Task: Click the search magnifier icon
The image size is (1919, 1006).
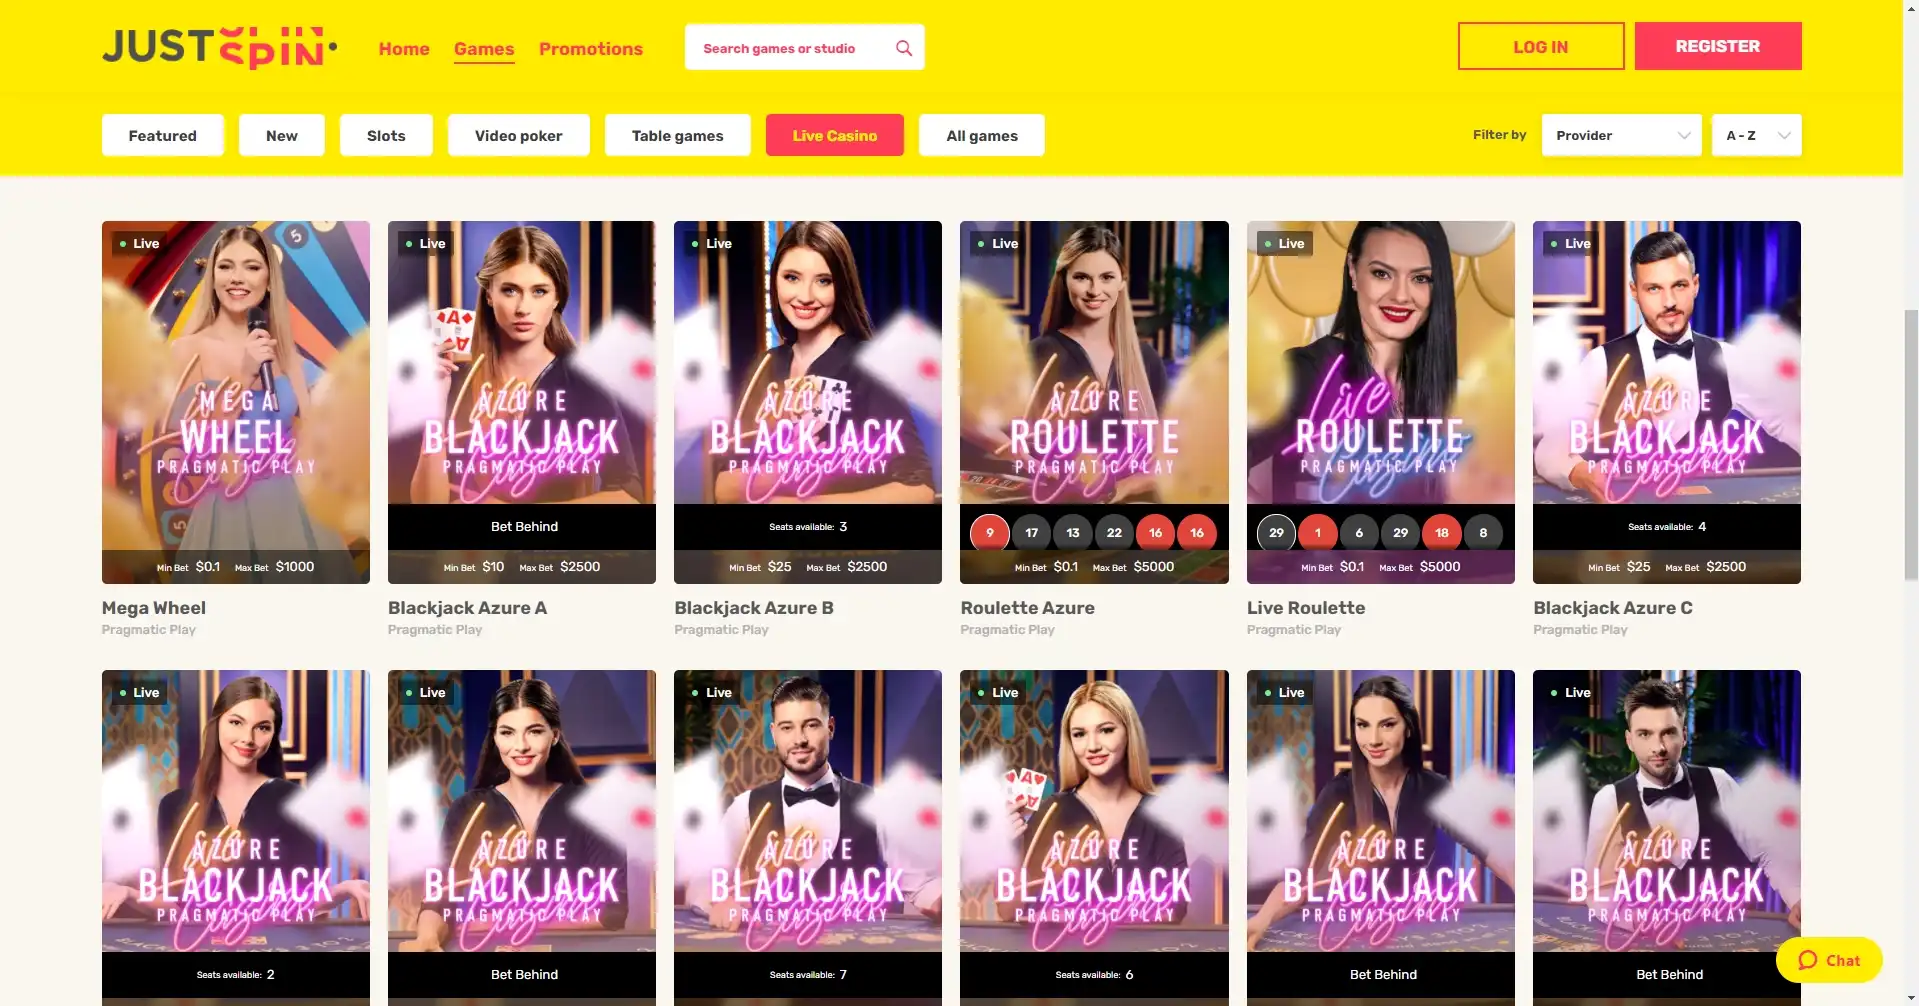Action: (x=903, y=48)
